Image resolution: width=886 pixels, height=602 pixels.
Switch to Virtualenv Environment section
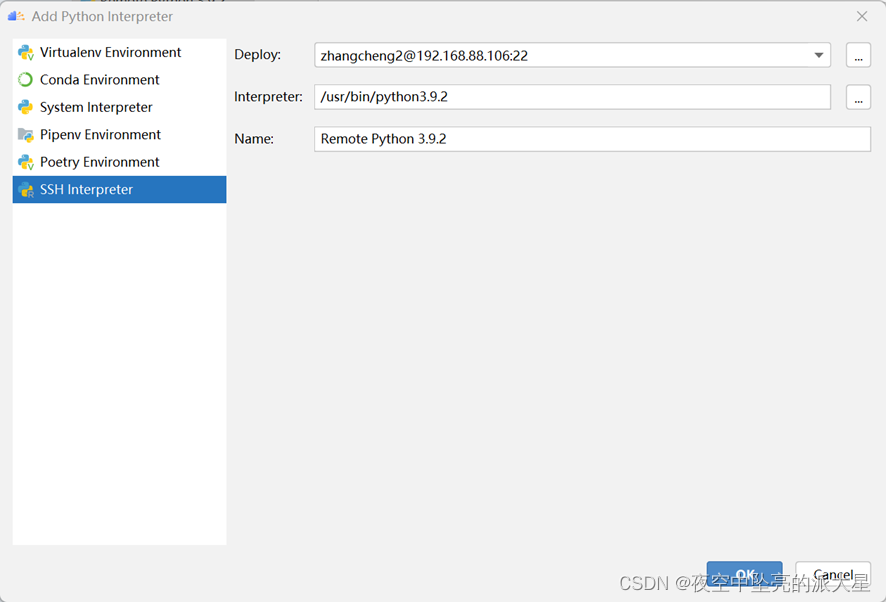(108, 52)
